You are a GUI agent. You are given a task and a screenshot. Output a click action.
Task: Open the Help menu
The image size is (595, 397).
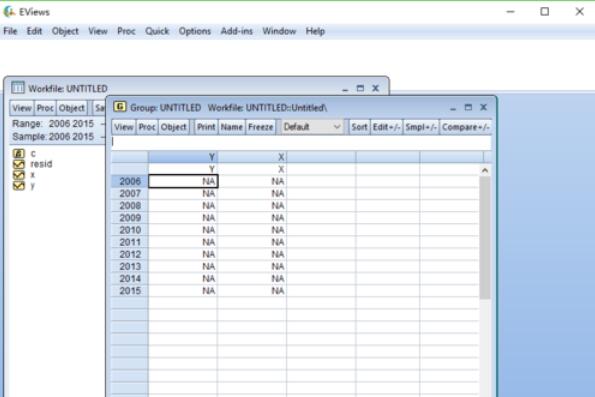(x=315, y=31)
